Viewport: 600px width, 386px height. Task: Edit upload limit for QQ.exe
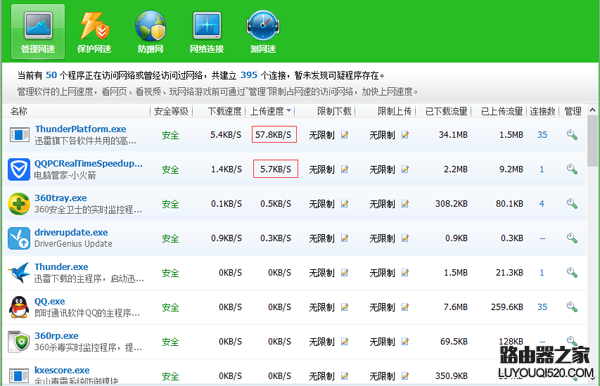(x=405, y=307)
